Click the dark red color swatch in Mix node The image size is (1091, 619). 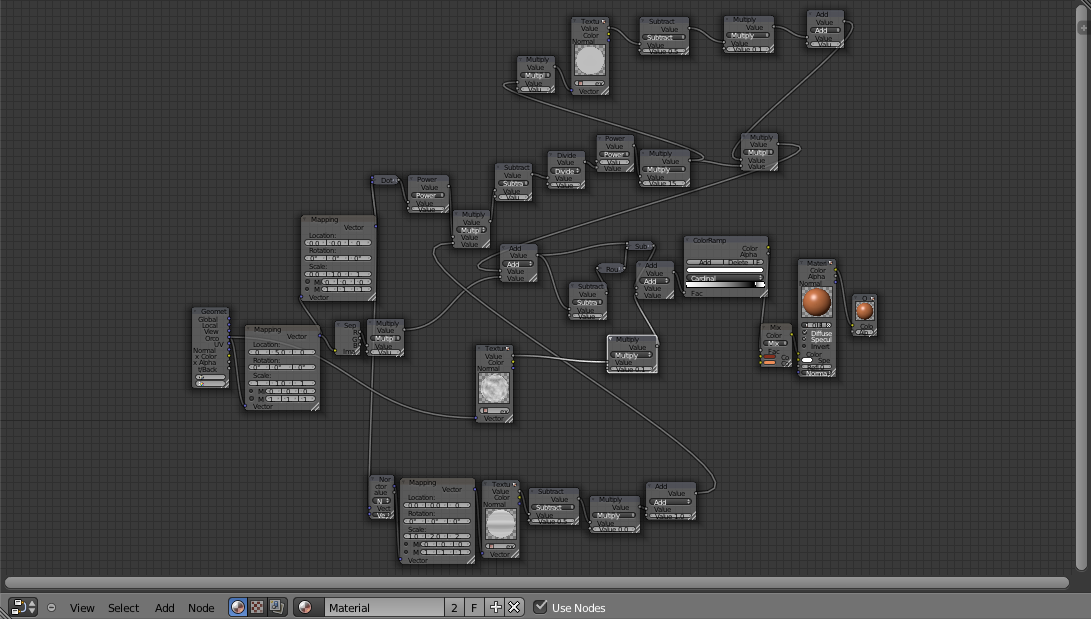pyautogui.click(x=770, y=357)
